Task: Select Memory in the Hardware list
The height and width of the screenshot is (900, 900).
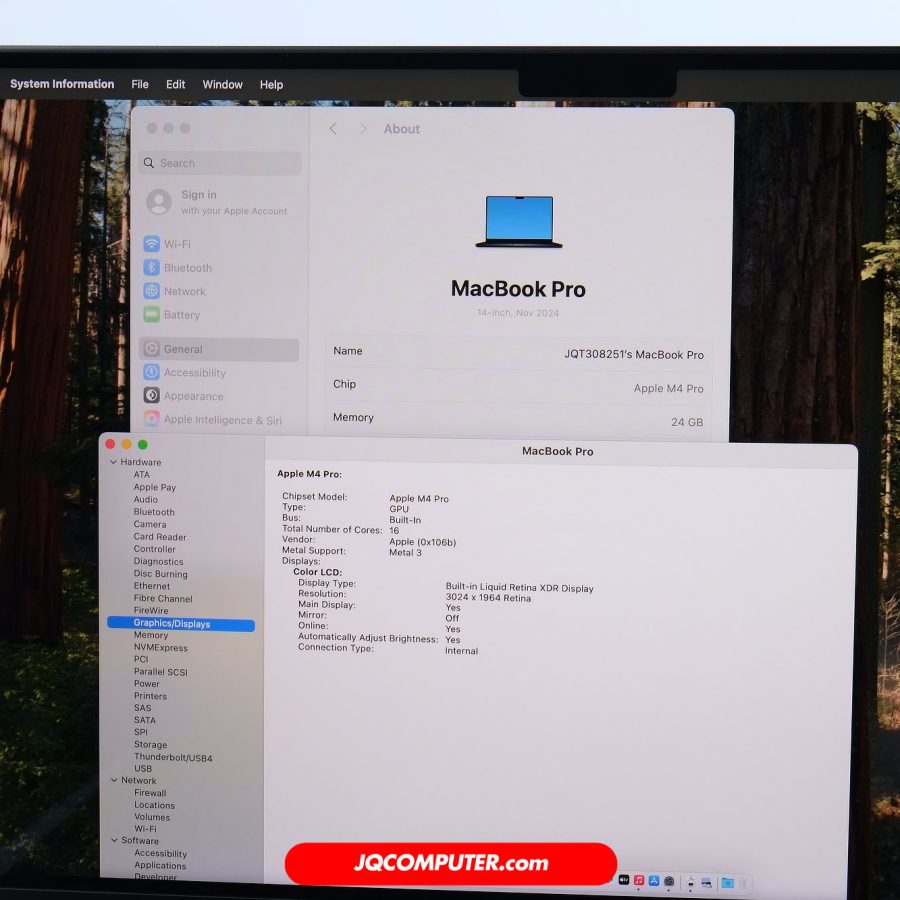Action: (x=151, y=635)
